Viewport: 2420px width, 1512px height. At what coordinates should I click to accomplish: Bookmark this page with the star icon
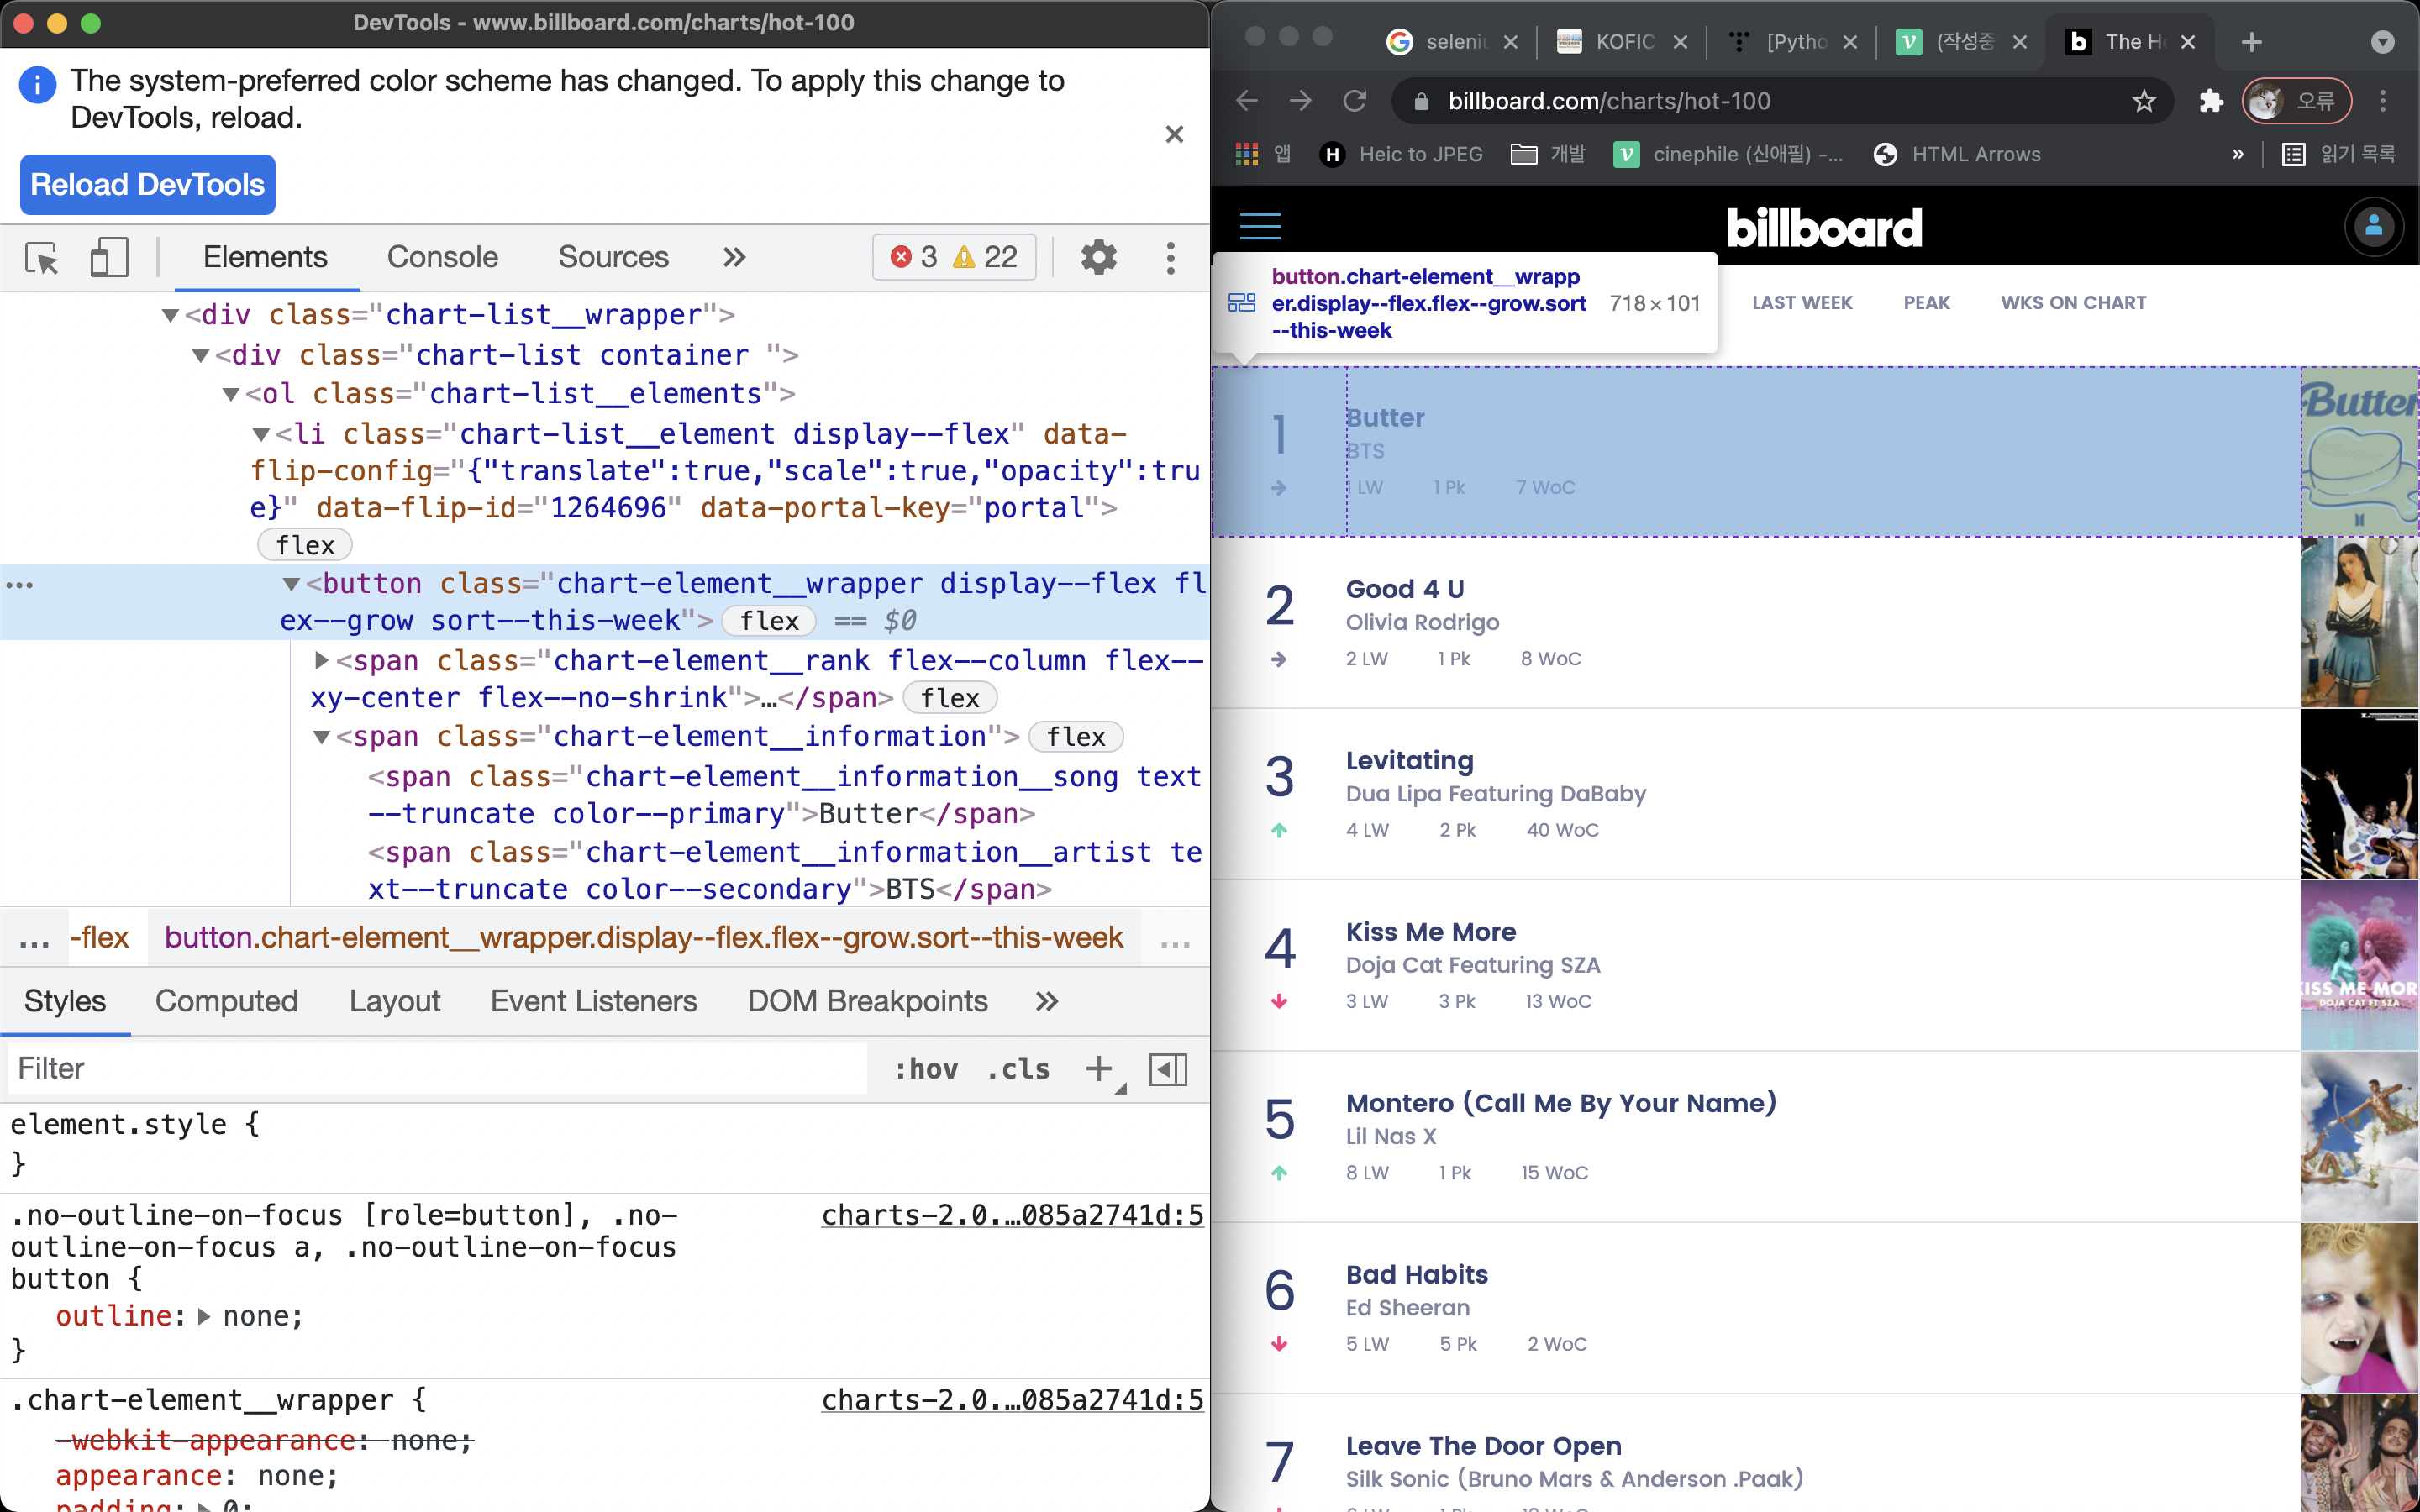tap(2144, 101)
